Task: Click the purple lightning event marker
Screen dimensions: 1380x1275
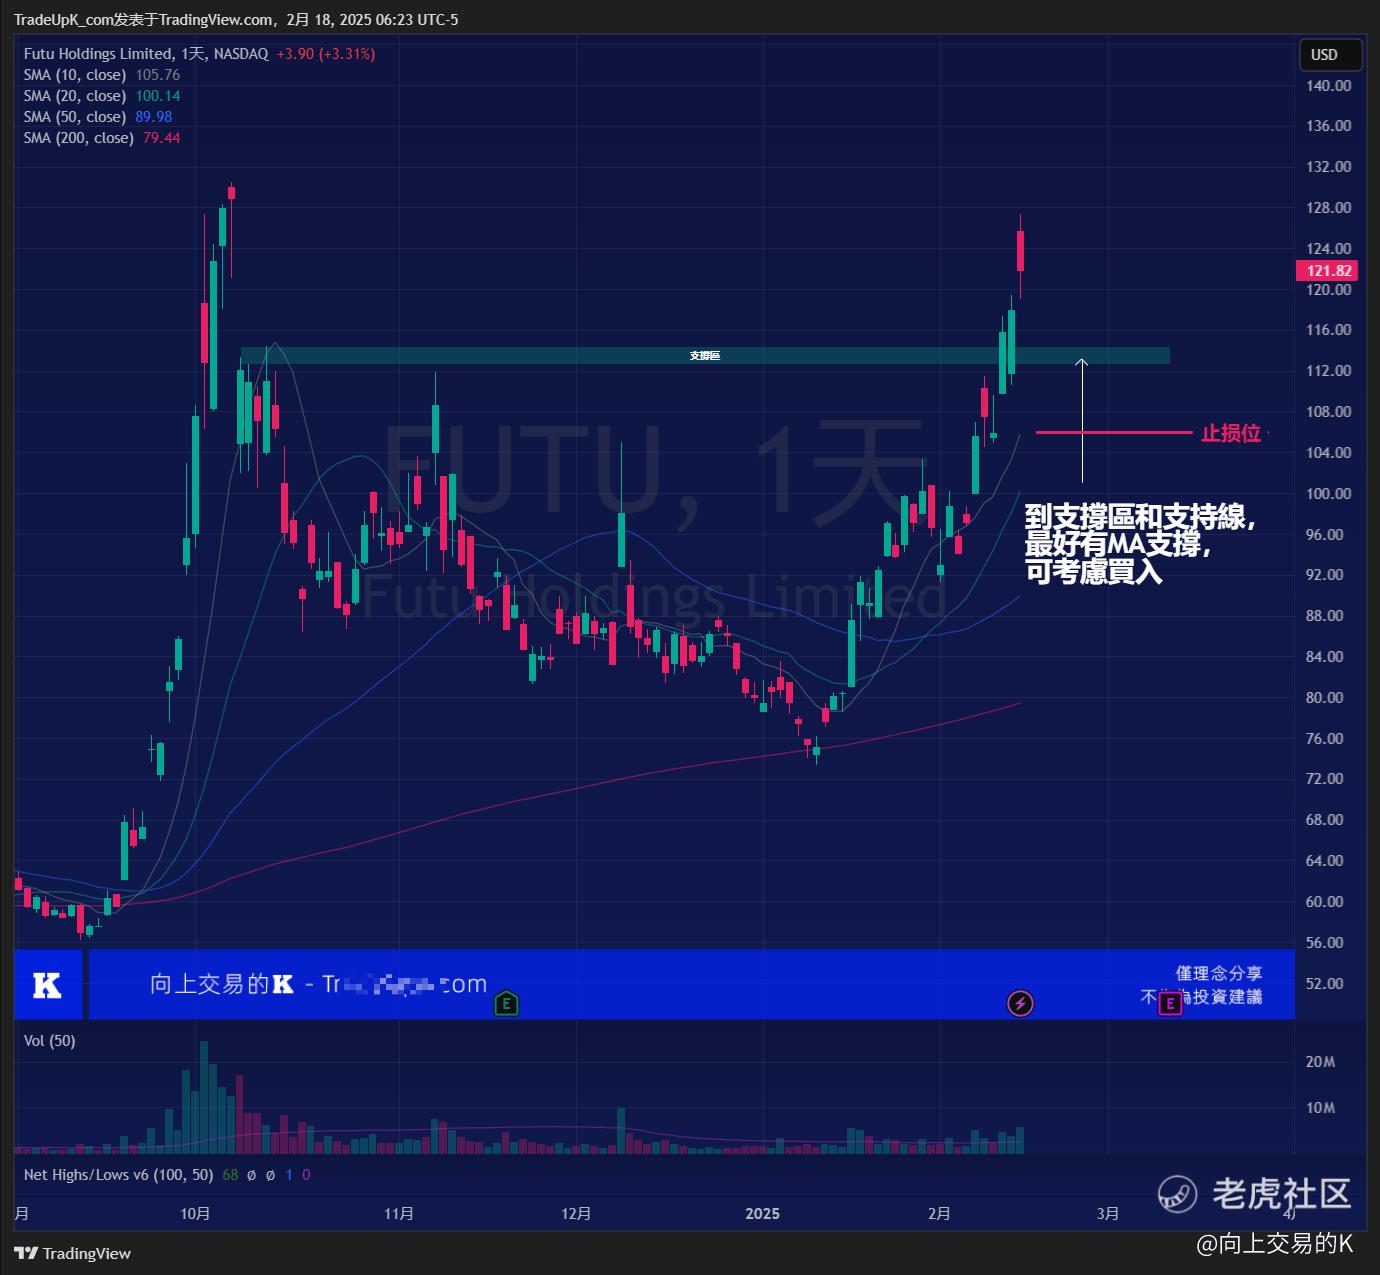Action: click(x=1020, y=1003)
